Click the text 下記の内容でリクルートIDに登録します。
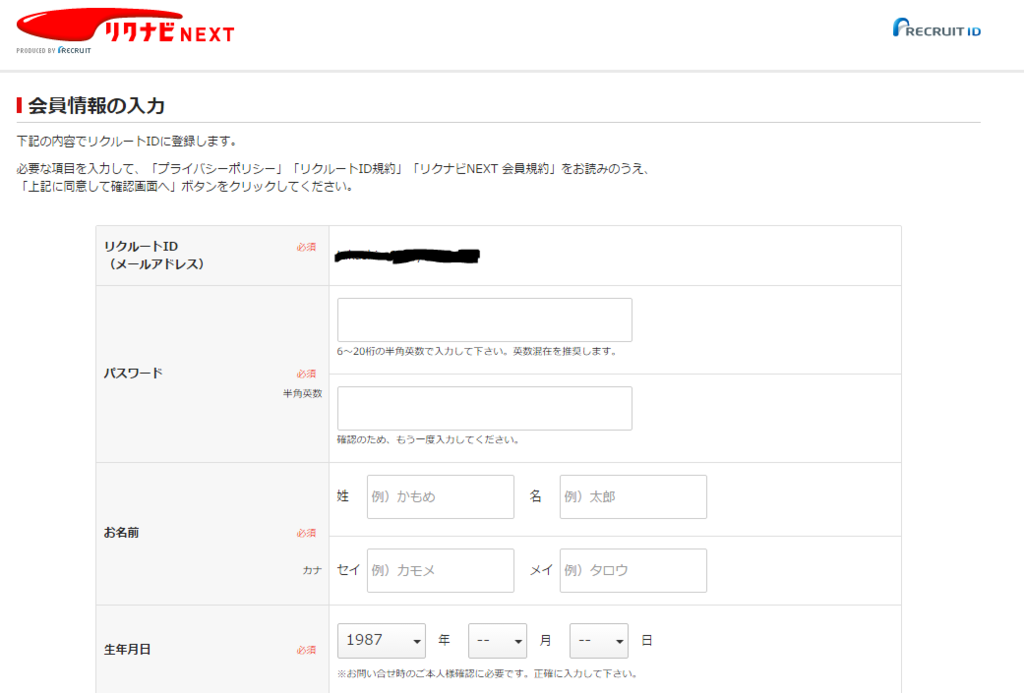 [x=127, y=141]
